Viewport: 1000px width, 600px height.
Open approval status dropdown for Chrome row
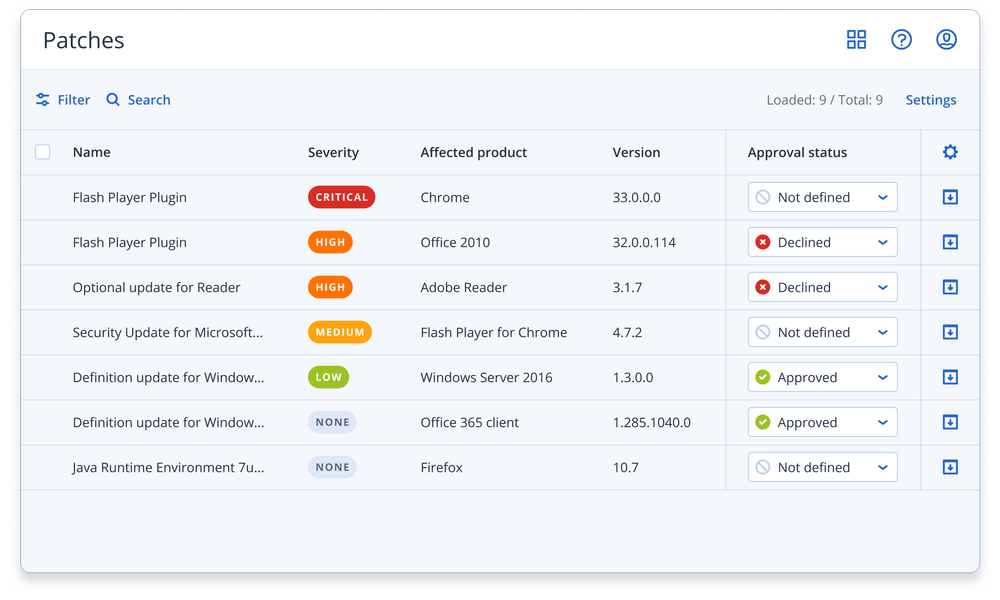[x=822, y=197]
